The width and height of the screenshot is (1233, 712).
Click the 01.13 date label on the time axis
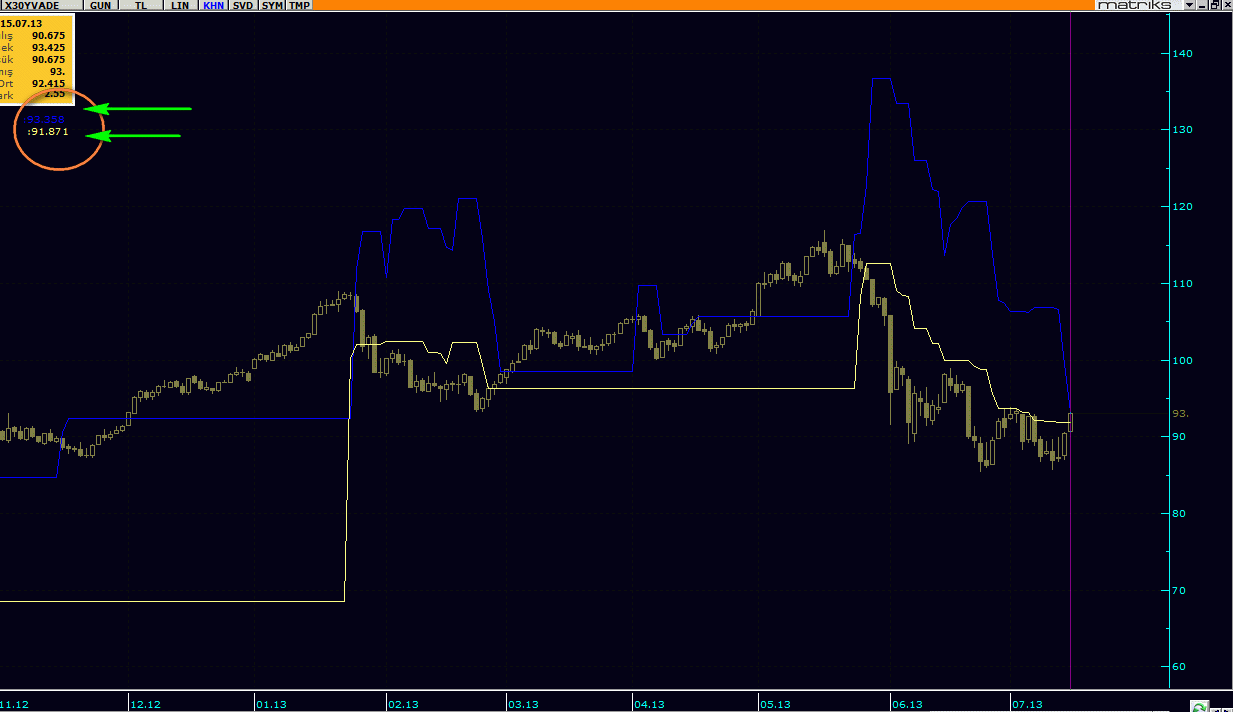coord(271,704)
